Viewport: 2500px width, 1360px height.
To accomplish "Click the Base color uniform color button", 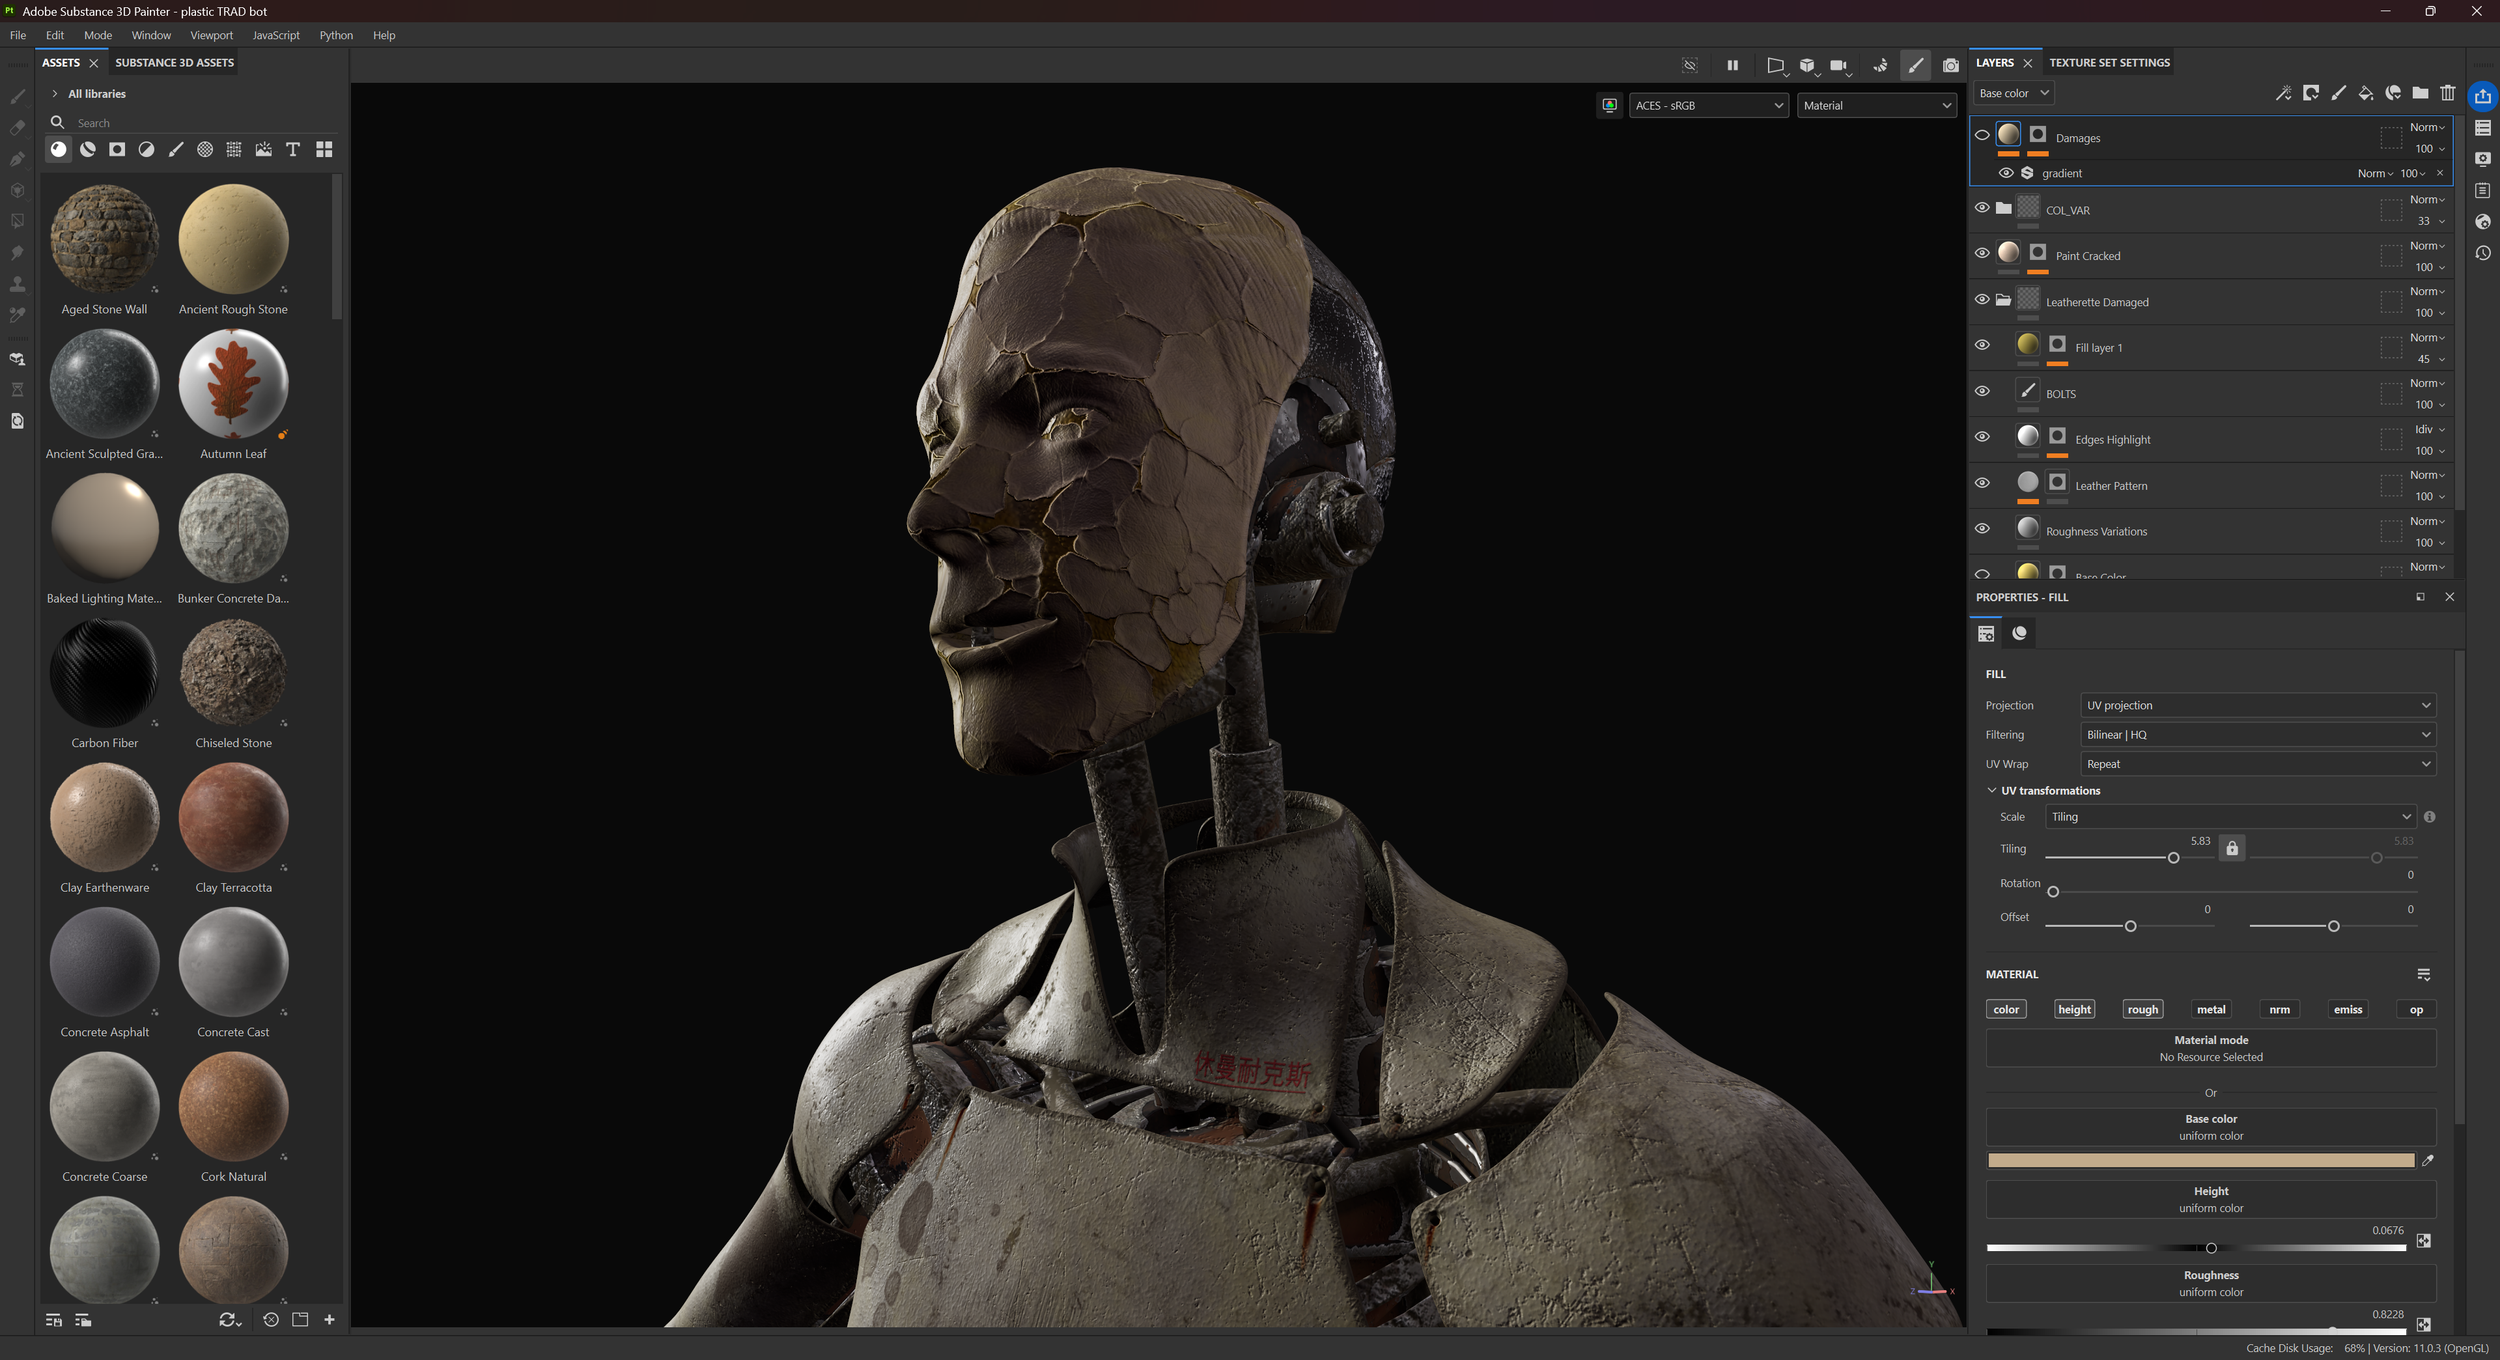I will [x=2210, y=1127].
